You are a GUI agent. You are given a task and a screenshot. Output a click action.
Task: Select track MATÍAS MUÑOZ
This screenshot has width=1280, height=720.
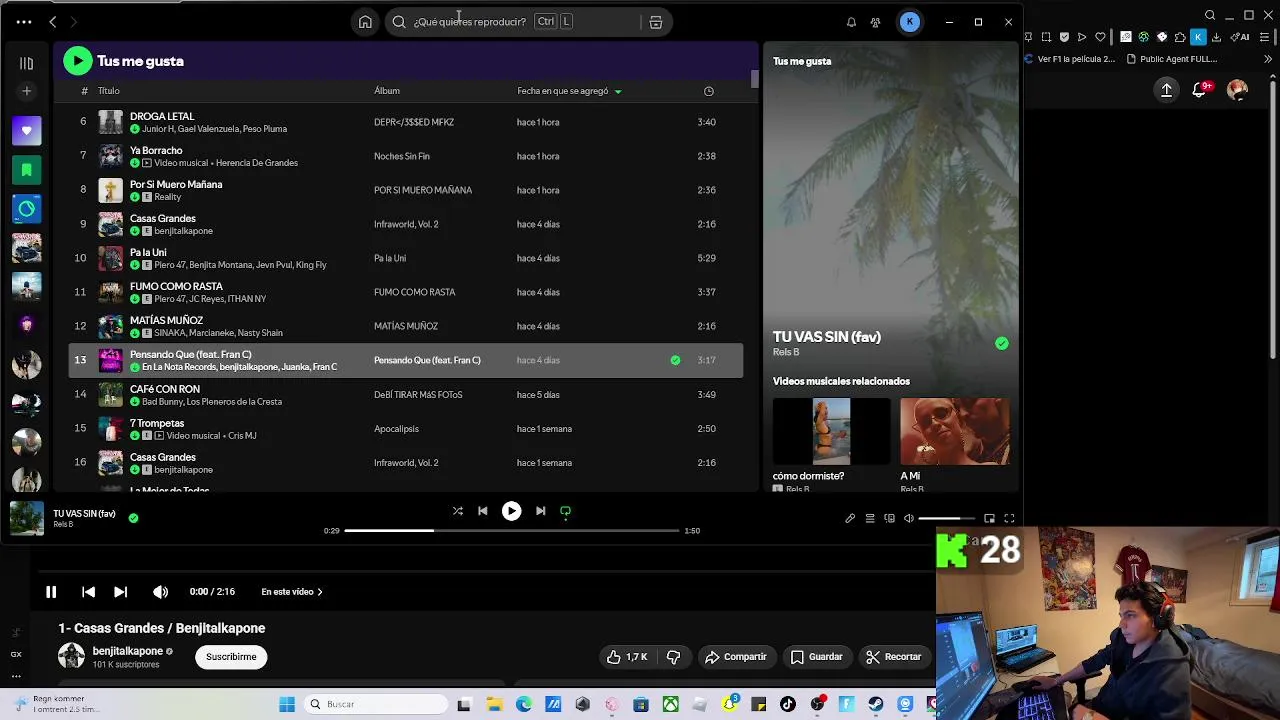coord(166,320)
